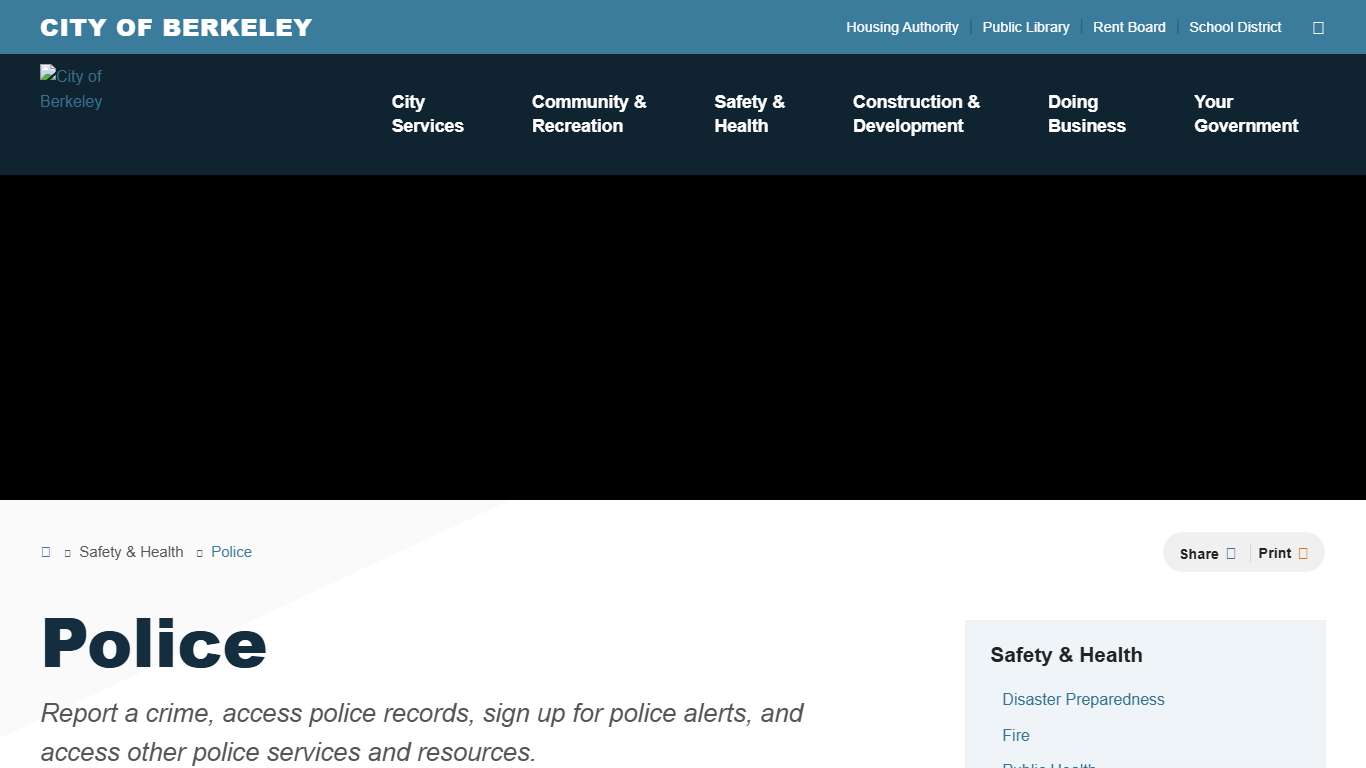Viewport: 1366px width, 768px height.
Task: Click the City of Berkeley logo image
Action: [x=71, y=88]
